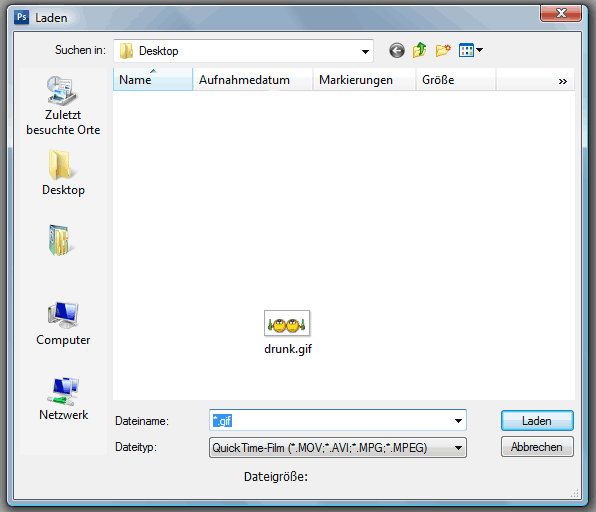The width and height of the screenshot is (596, 512).
Task: Open the Dateityp QuickTime-Film dropdown
Action: coord(338,448)
